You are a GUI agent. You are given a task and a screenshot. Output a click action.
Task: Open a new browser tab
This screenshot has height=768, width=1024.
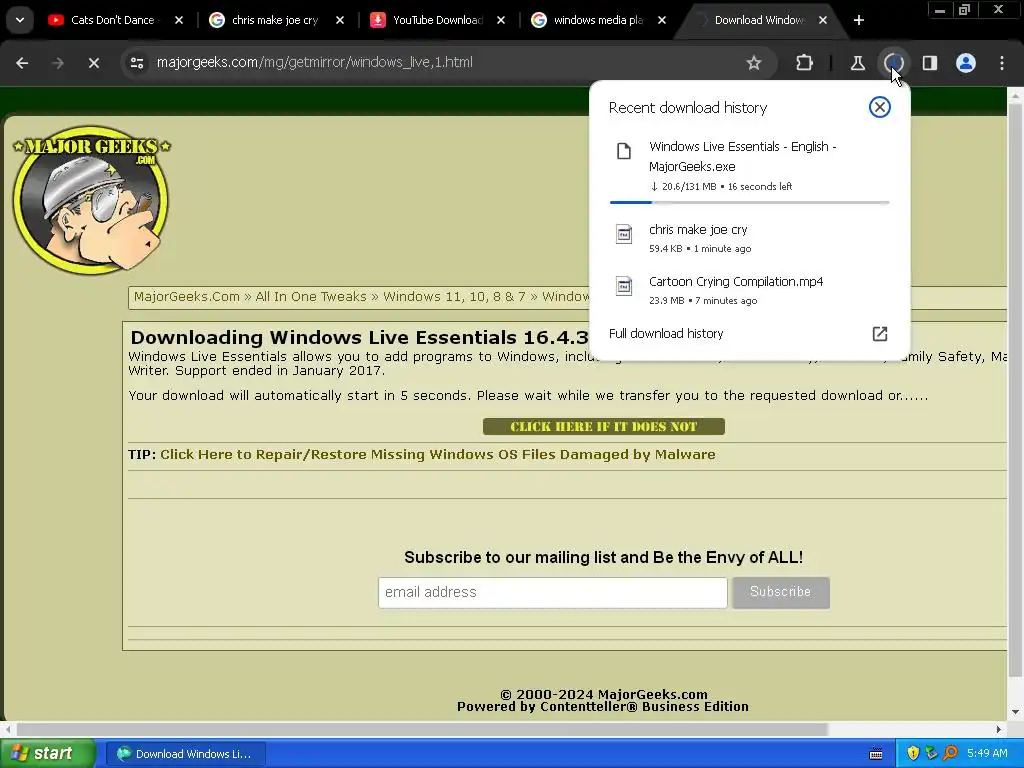tap(859, 20)
